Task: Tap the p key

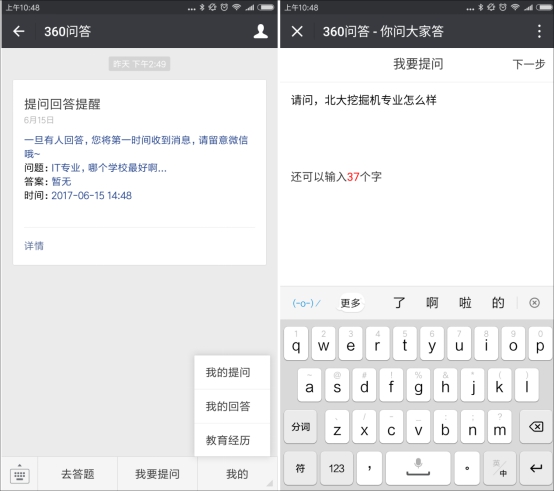Action: coord(540,344)
